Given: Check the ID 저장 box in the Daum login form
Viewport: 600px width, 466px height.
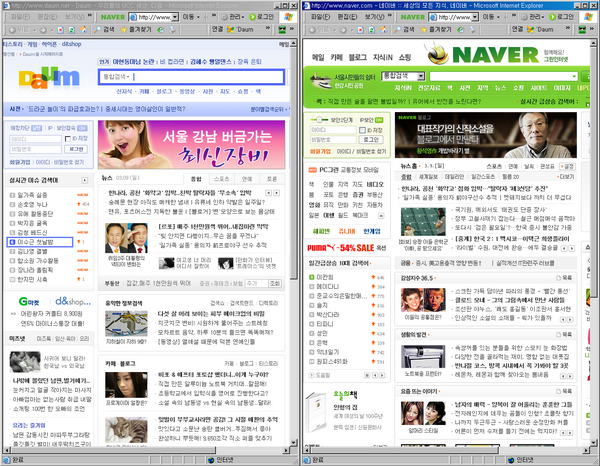Looking at the screenshot, I should [x=68, y=138].
